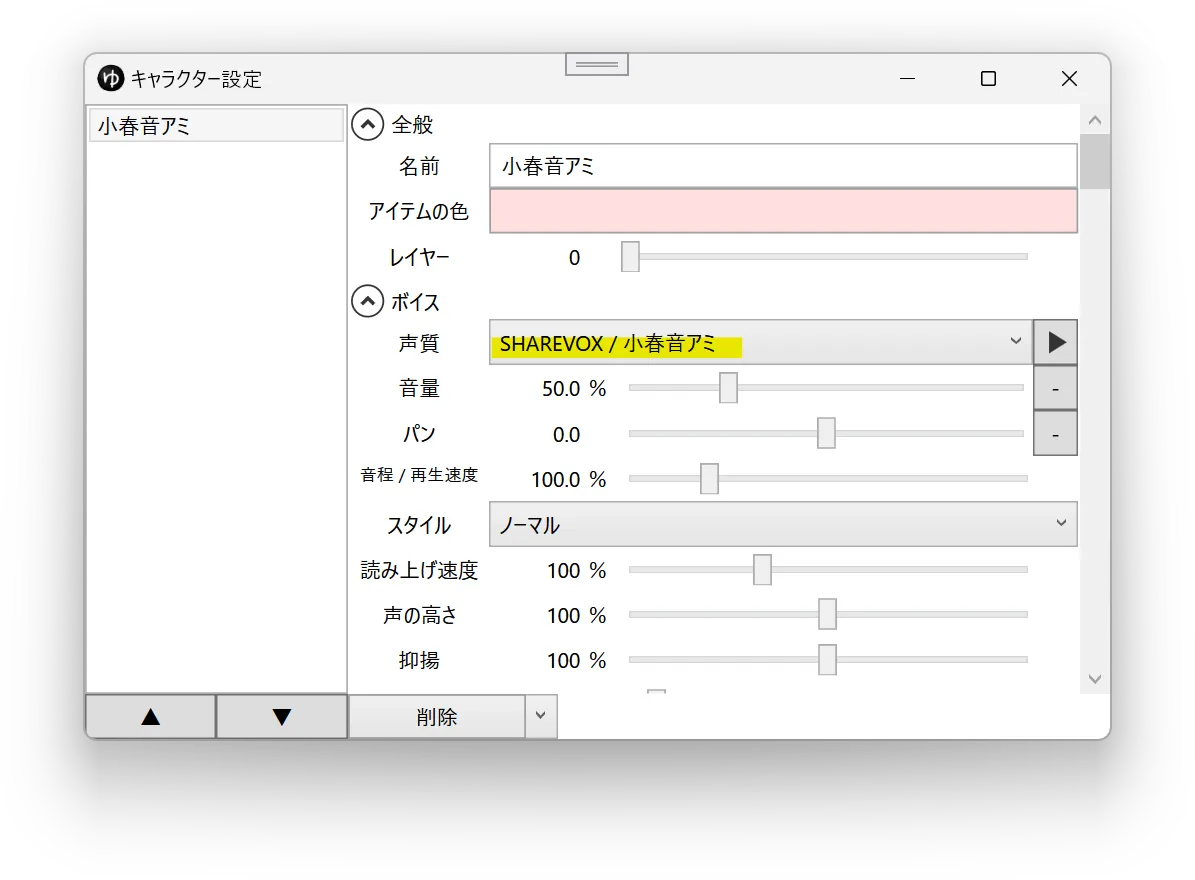Image resolution: width=1195 pixels, height=880 pixels.
Task: Minimize the キャラクター設定 window
Action: (907, 78)
